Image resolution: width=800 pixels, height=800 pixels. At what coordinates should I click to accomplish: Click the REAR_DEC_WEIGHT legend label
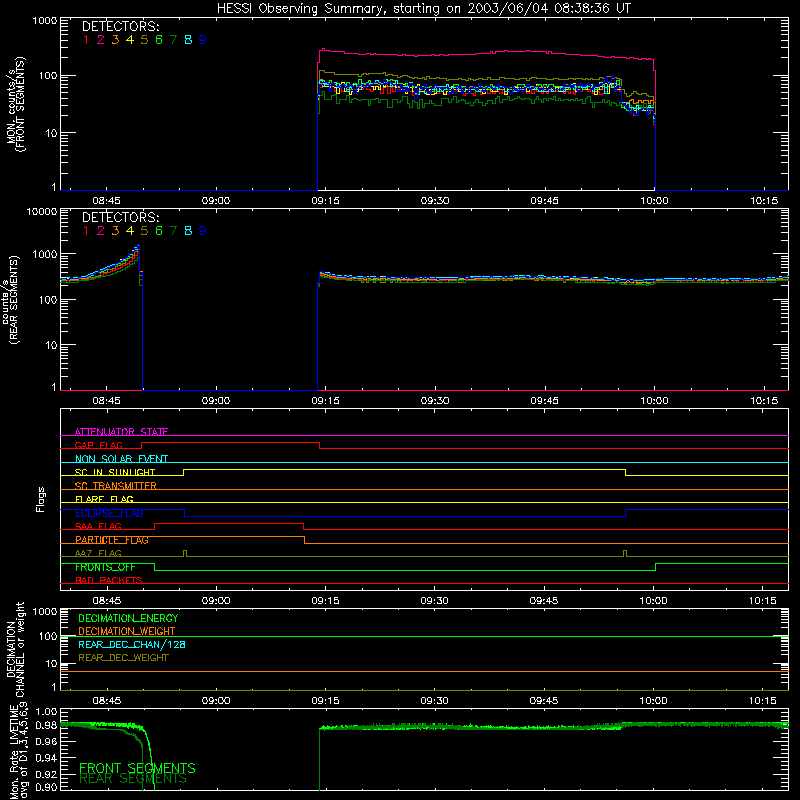coord(123,658)
